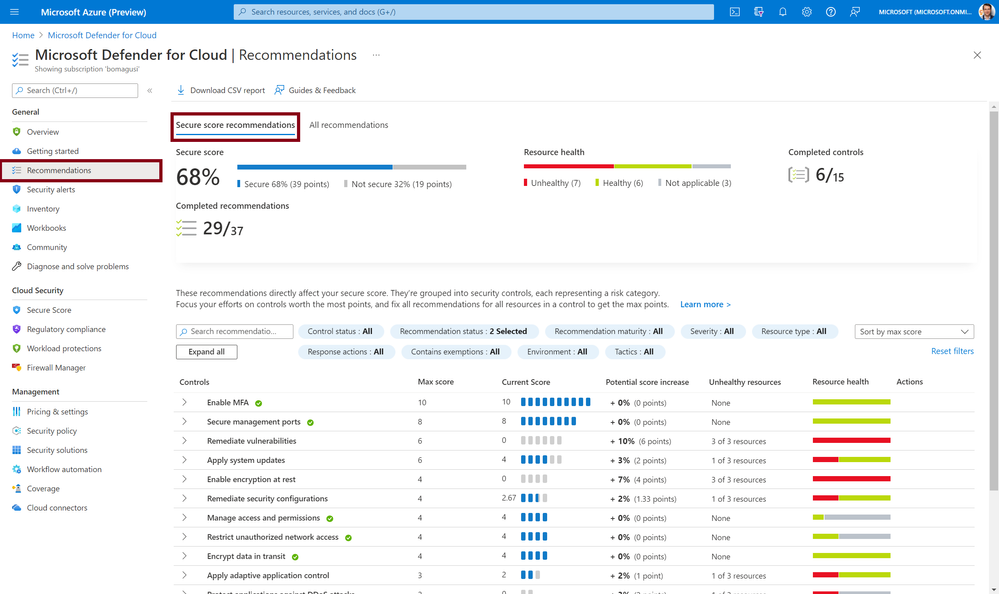Click the Coverage icon in sidebar
The width and height of the screenshot is (999, 594).
pyautogui.click(x=17, y=488)
